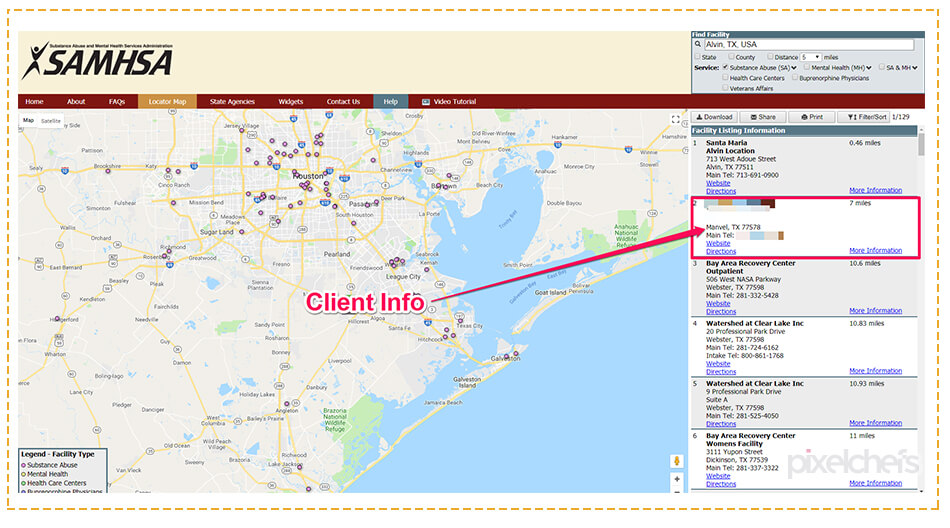Check the Buprenorphine Physicians box
The height and width of the screenshot is (528, 950).
pyautogui.click(x=795, y=78)
